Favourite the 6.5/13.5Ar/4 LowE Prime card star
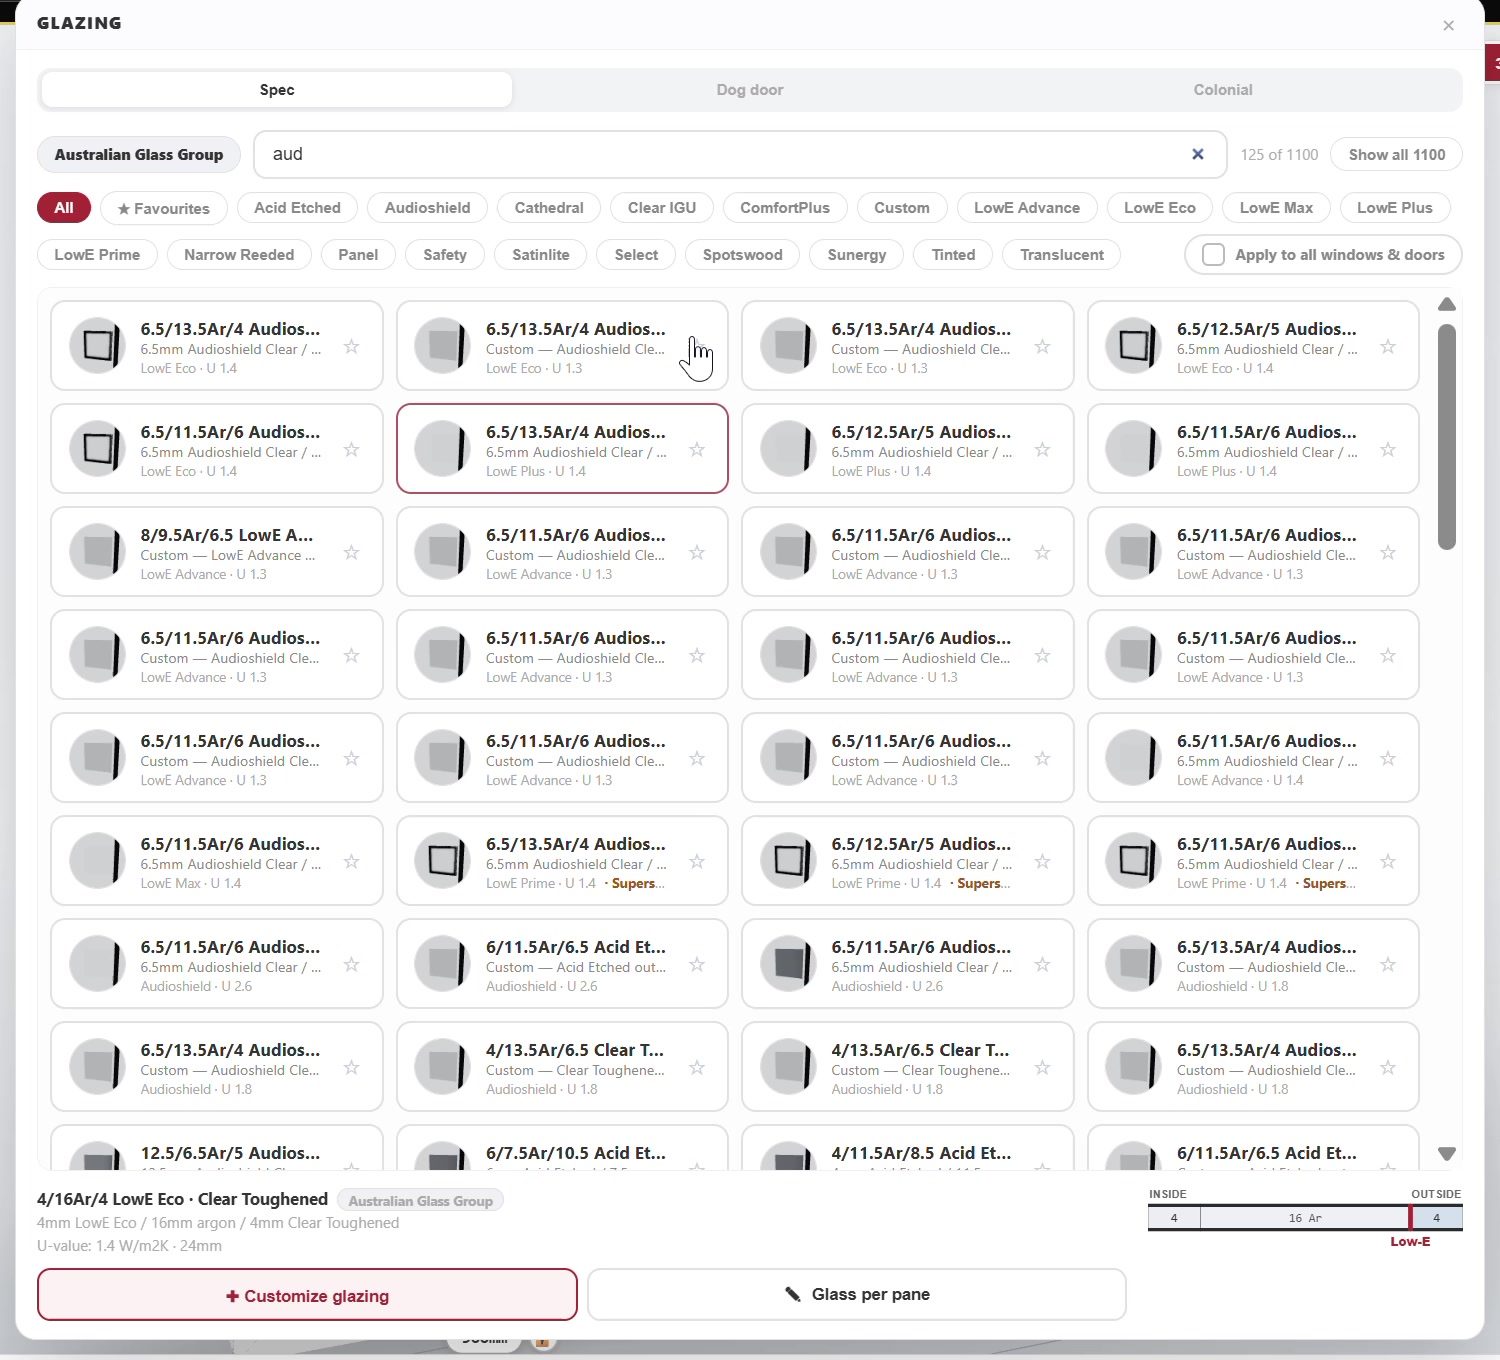 (697, 861)
